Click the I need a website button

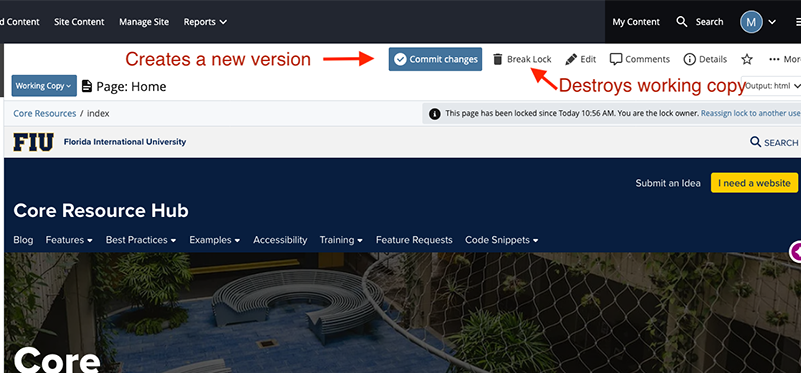coord(754,183)
